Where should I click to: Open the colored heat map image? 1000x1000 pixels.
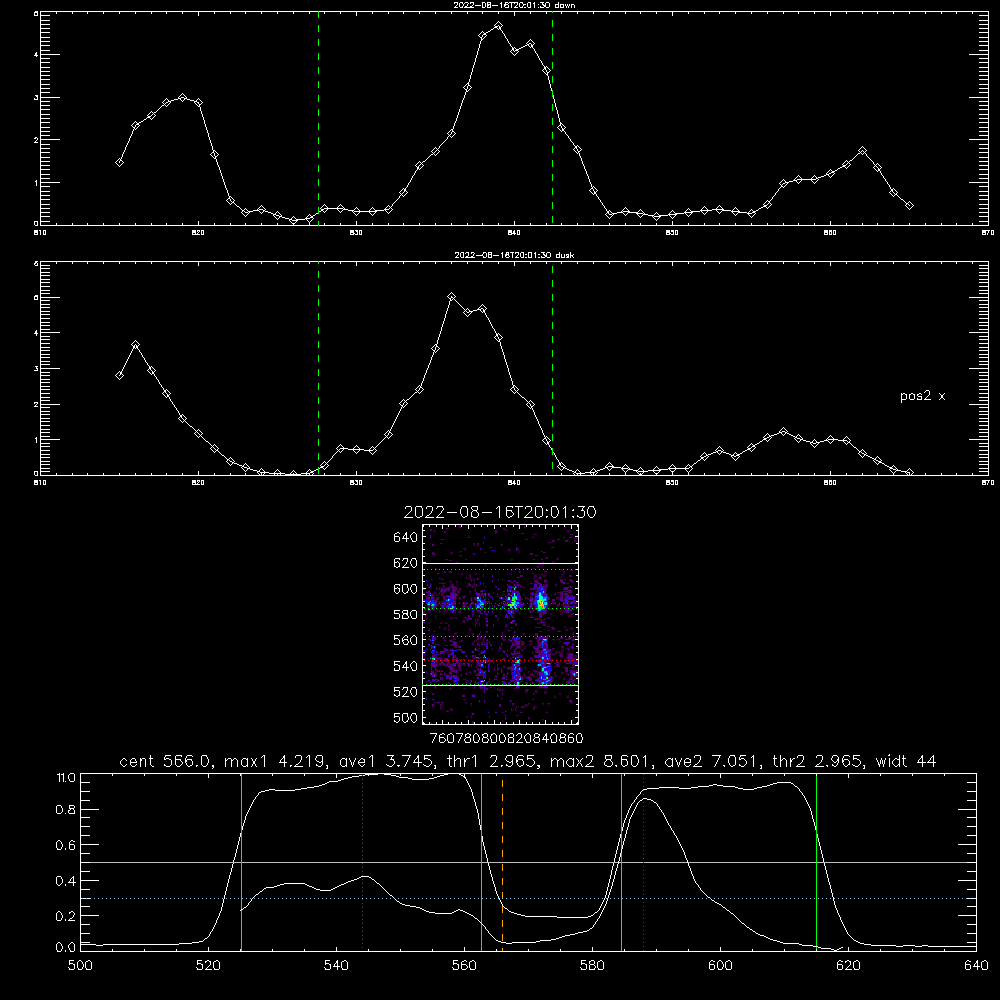coord(501,624)
